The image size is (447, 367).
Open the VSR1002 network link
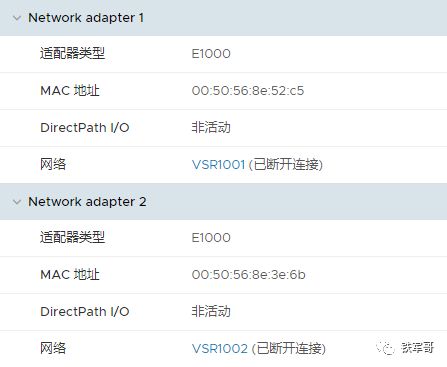(220, 348)
